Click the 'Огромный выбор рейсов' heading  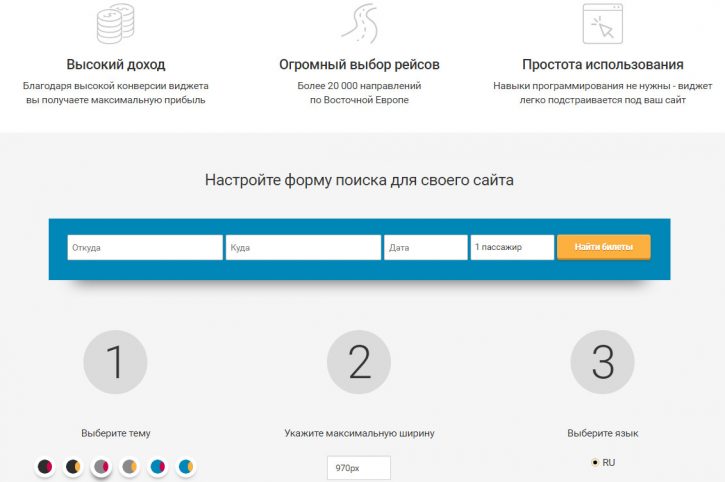pyautogui.click(x=359, y=64)
